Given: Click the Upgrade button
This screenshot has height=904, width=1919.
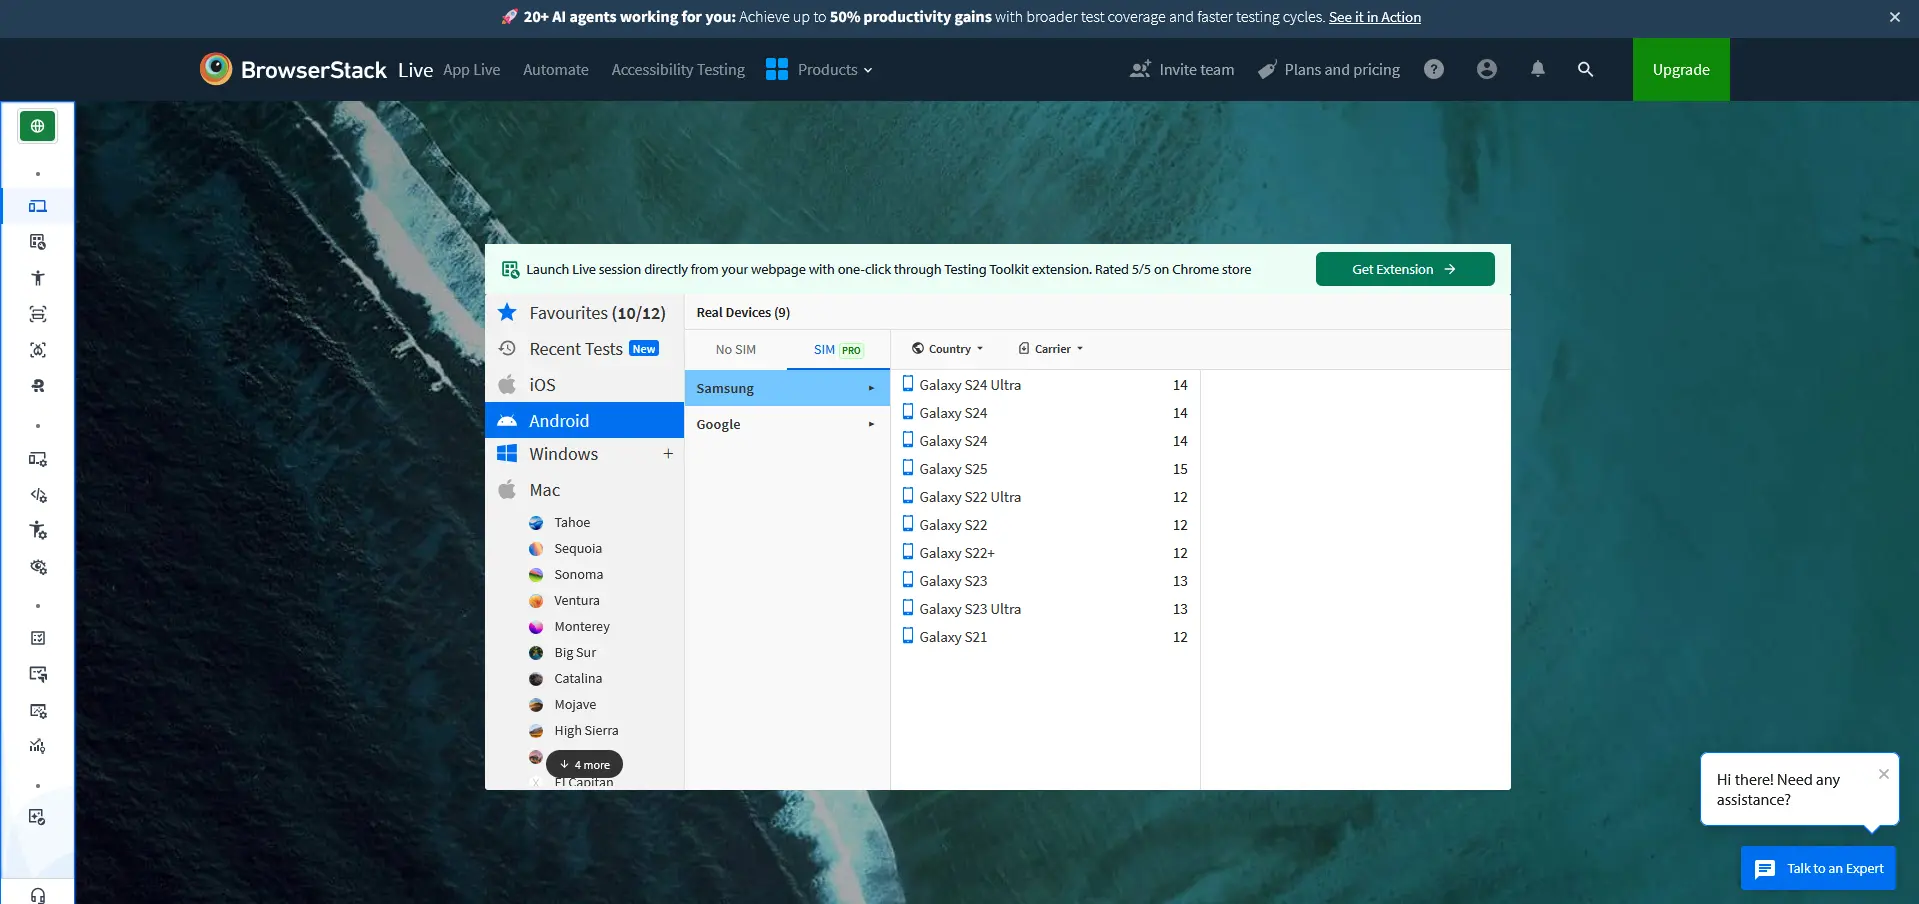Looking at the screenshot, I should tap(1681, 69).
